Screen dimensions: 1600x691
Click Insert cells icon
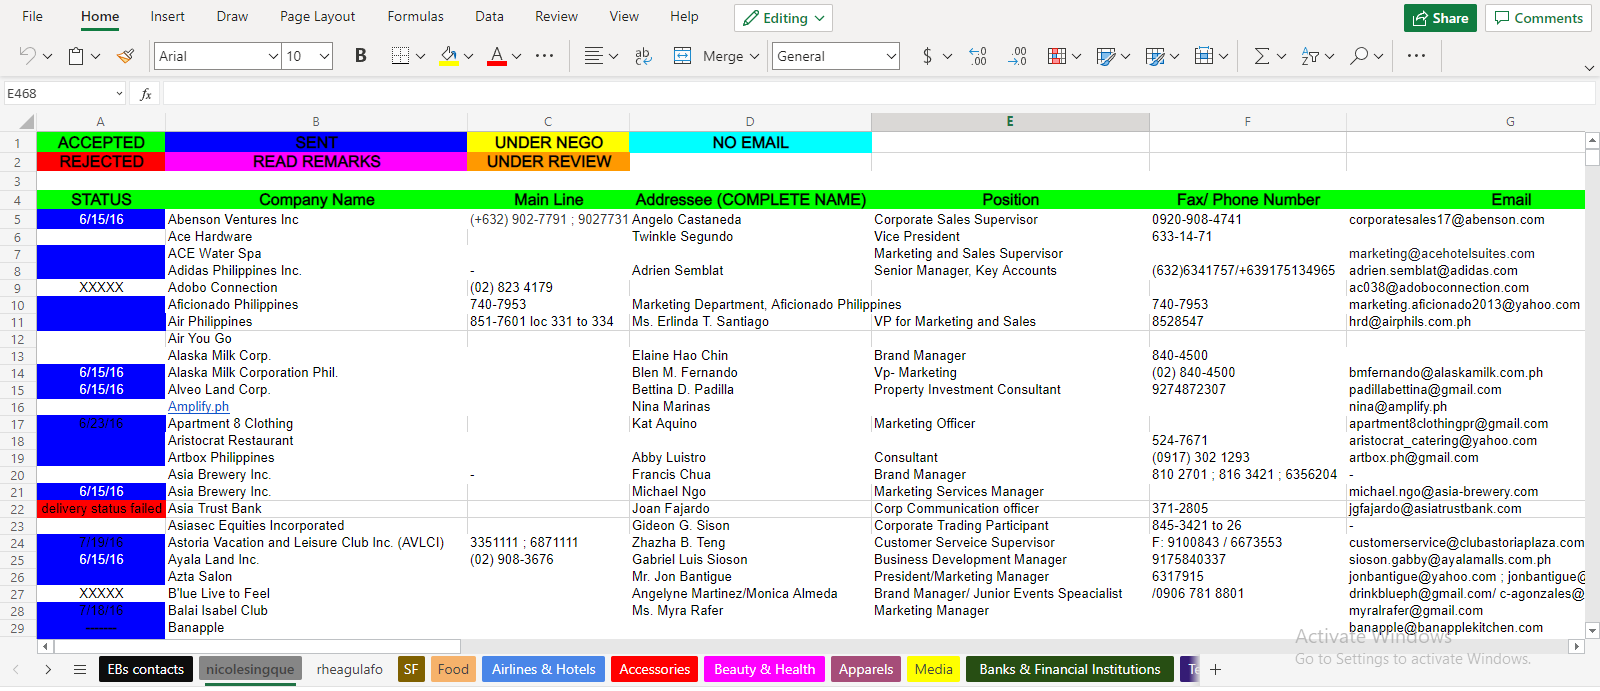point(1204,56)
